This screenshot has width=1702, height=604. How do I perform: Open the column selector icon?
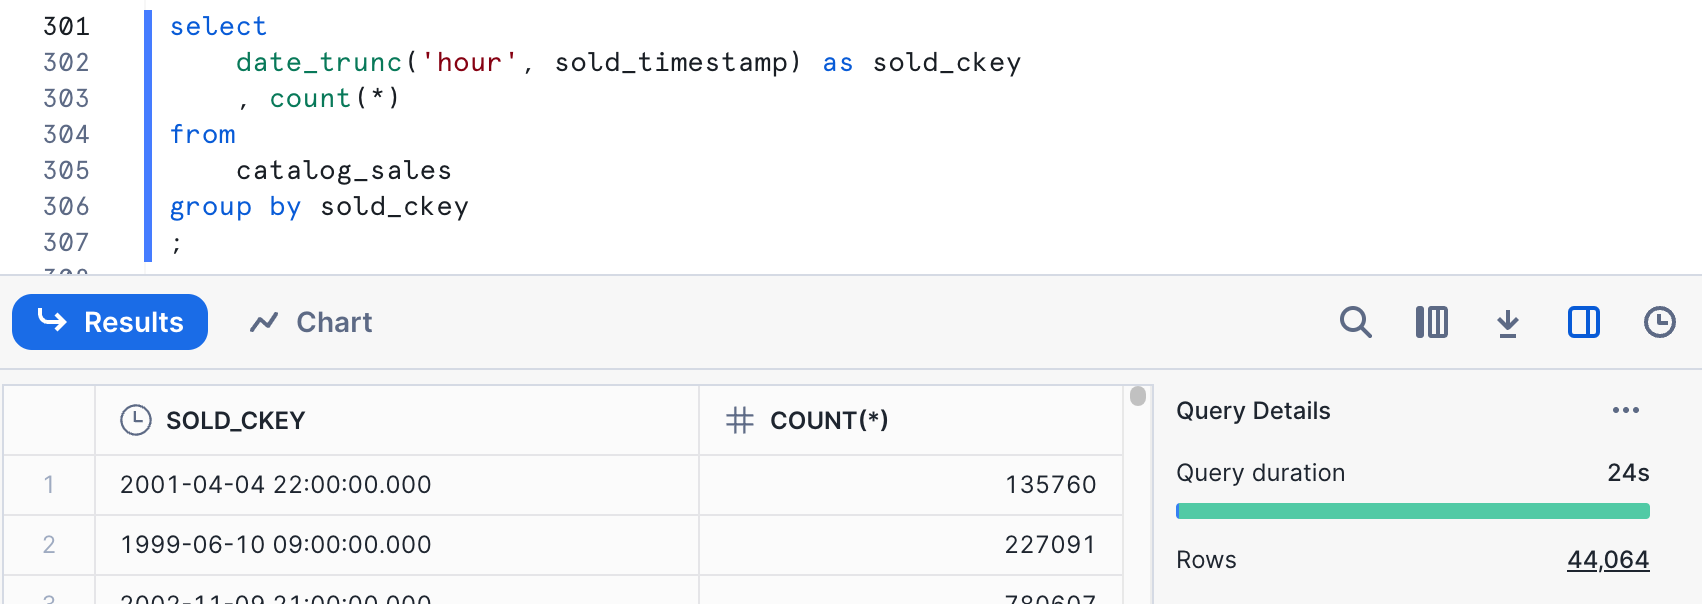1431,322
